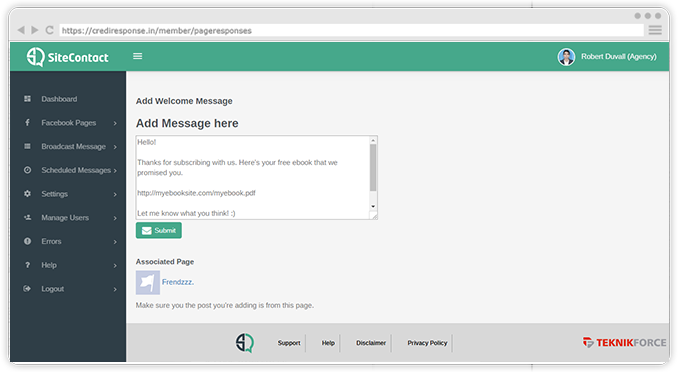
Task: Click the browser forward arrow
Action: 35,30
